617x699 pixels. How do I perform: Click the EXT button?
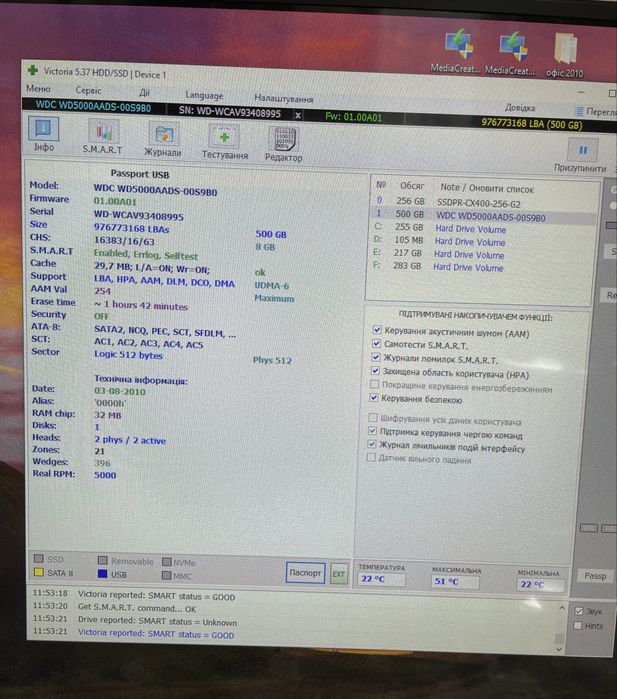[338, 574]
